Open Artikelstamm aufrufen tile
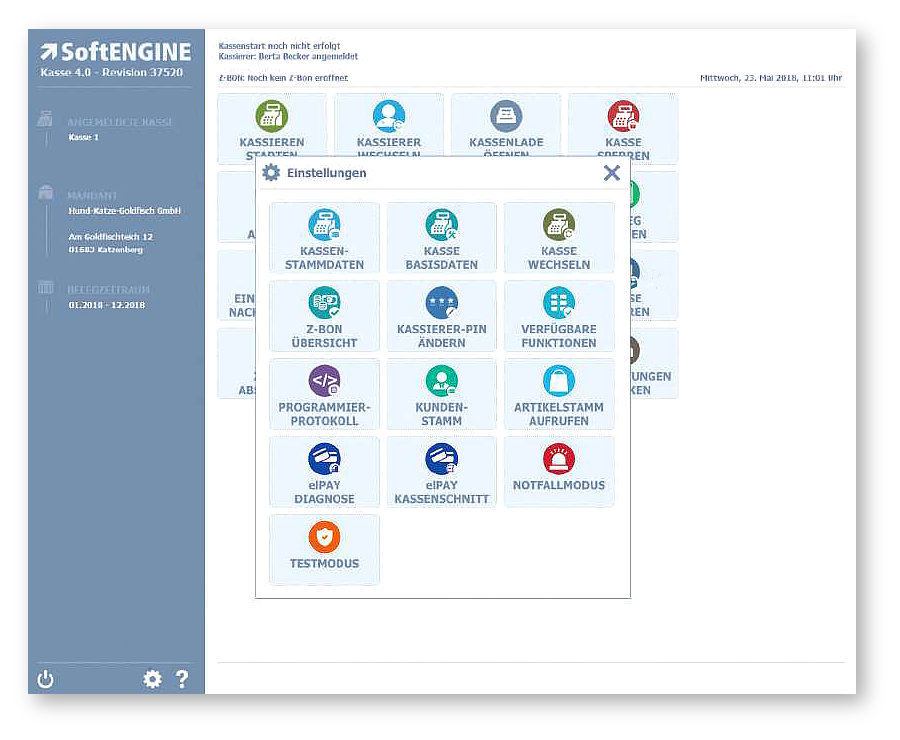900x740 pixels. coord(558,394)
